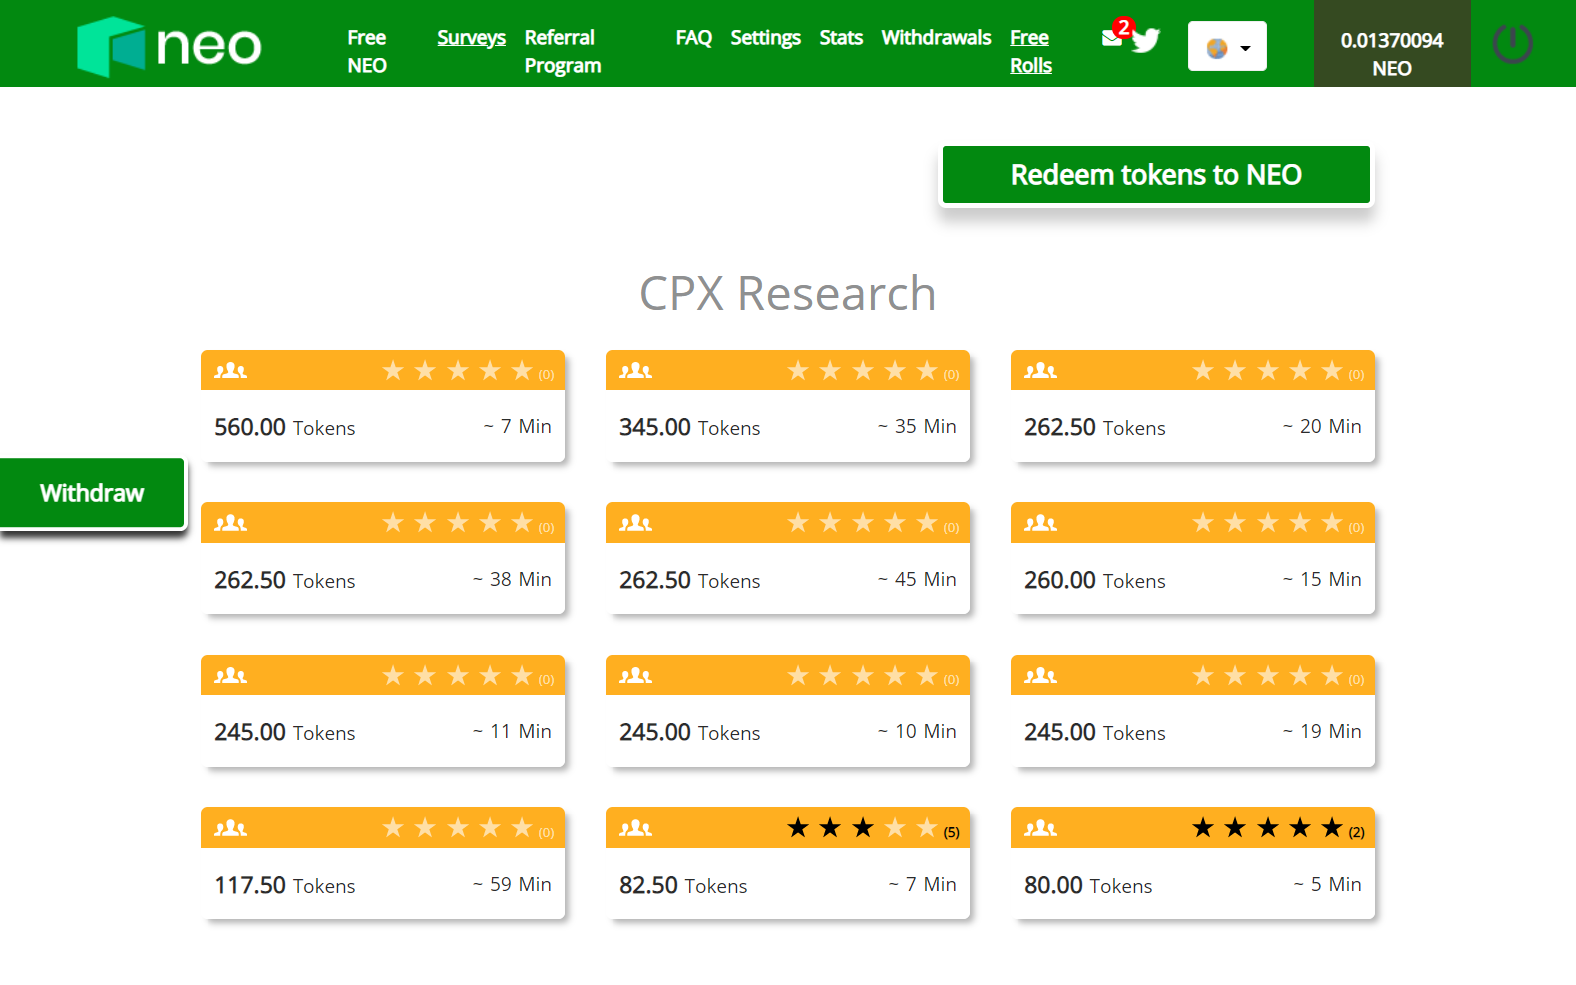Open the Stats page
The image size is (1576, 985).
click(x=841, y=38)
